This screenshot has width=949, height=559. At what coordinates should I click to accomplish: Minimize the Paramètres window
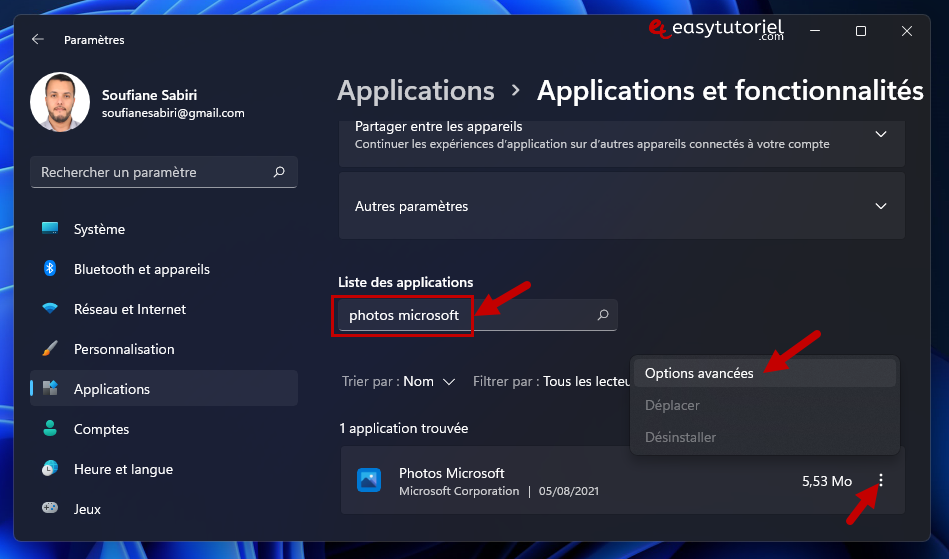point(815,31)
